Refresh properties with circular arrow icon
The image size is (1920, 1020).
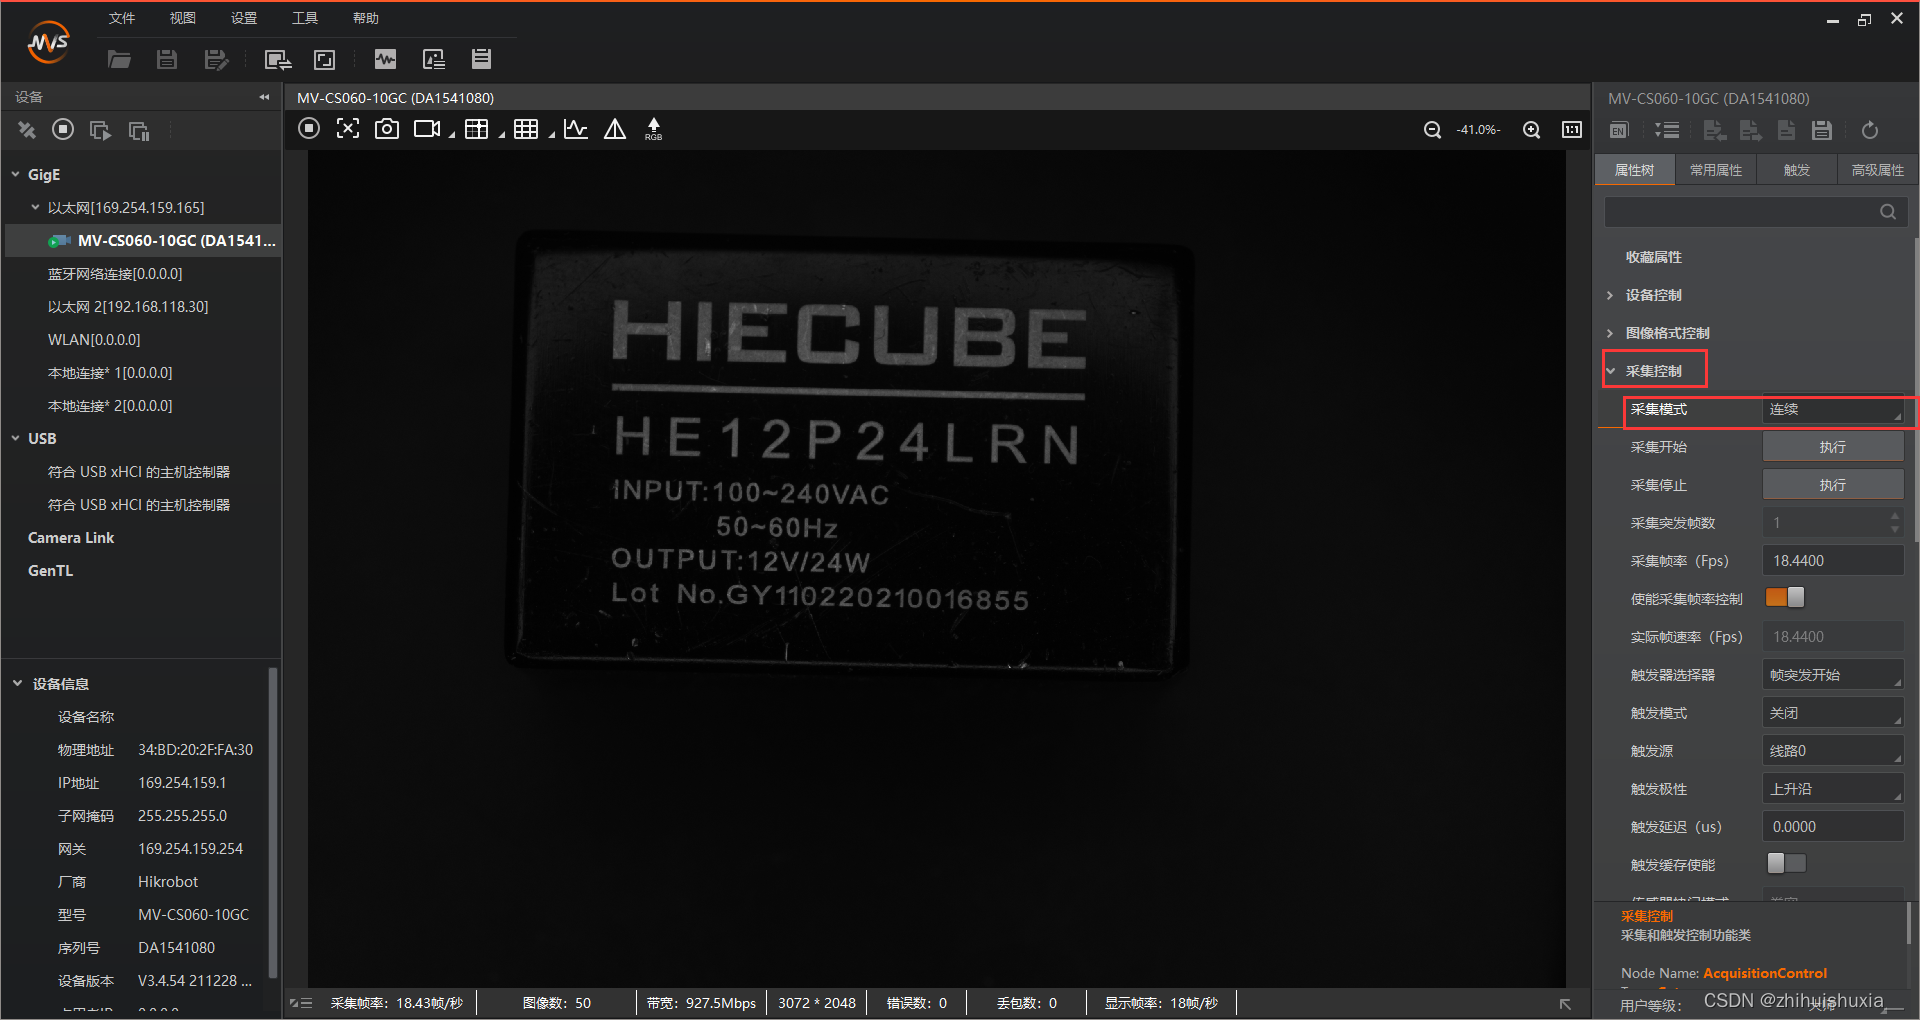point(1870,130)
